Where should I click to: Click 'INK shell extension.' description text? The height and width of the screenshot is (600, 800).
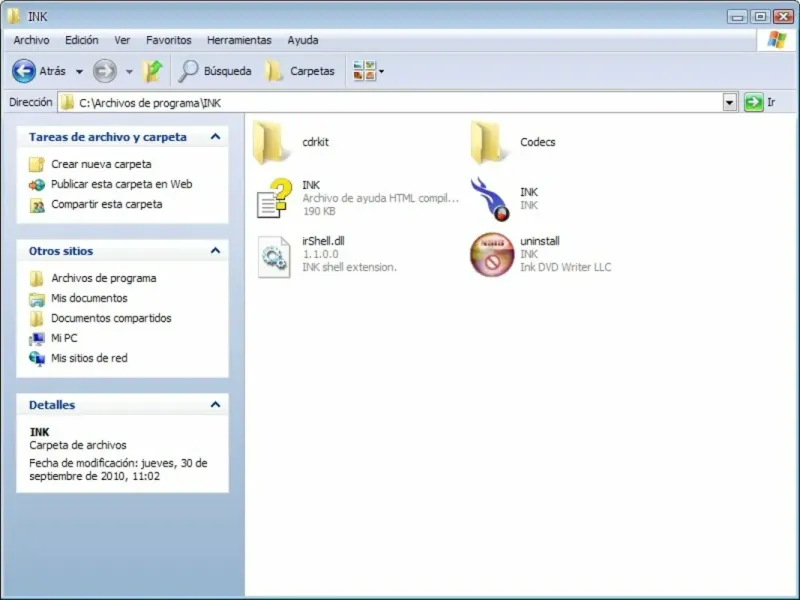(x=349, y=267)
